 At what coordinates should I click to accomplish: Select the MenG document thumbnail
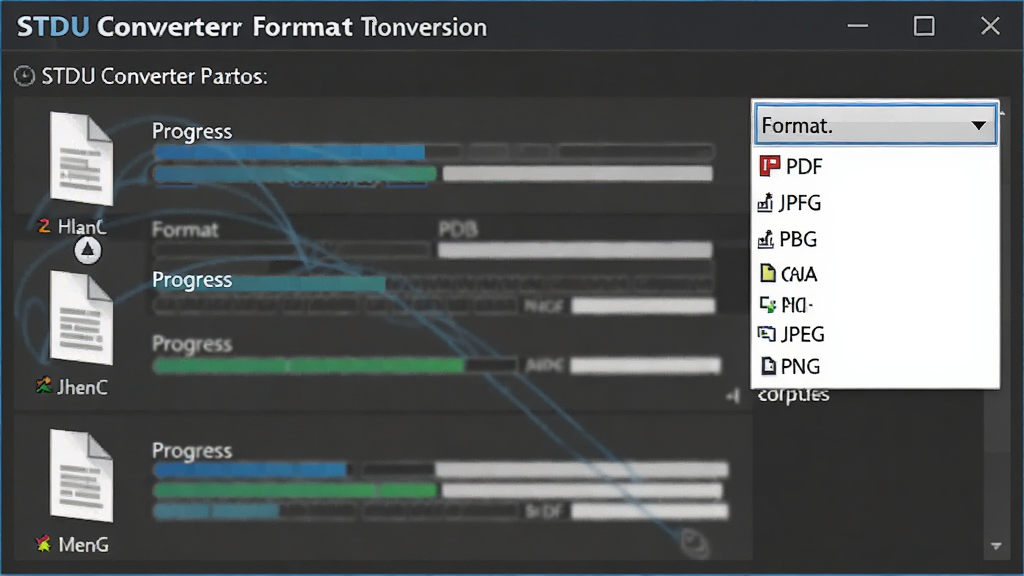tap(82, 475)
